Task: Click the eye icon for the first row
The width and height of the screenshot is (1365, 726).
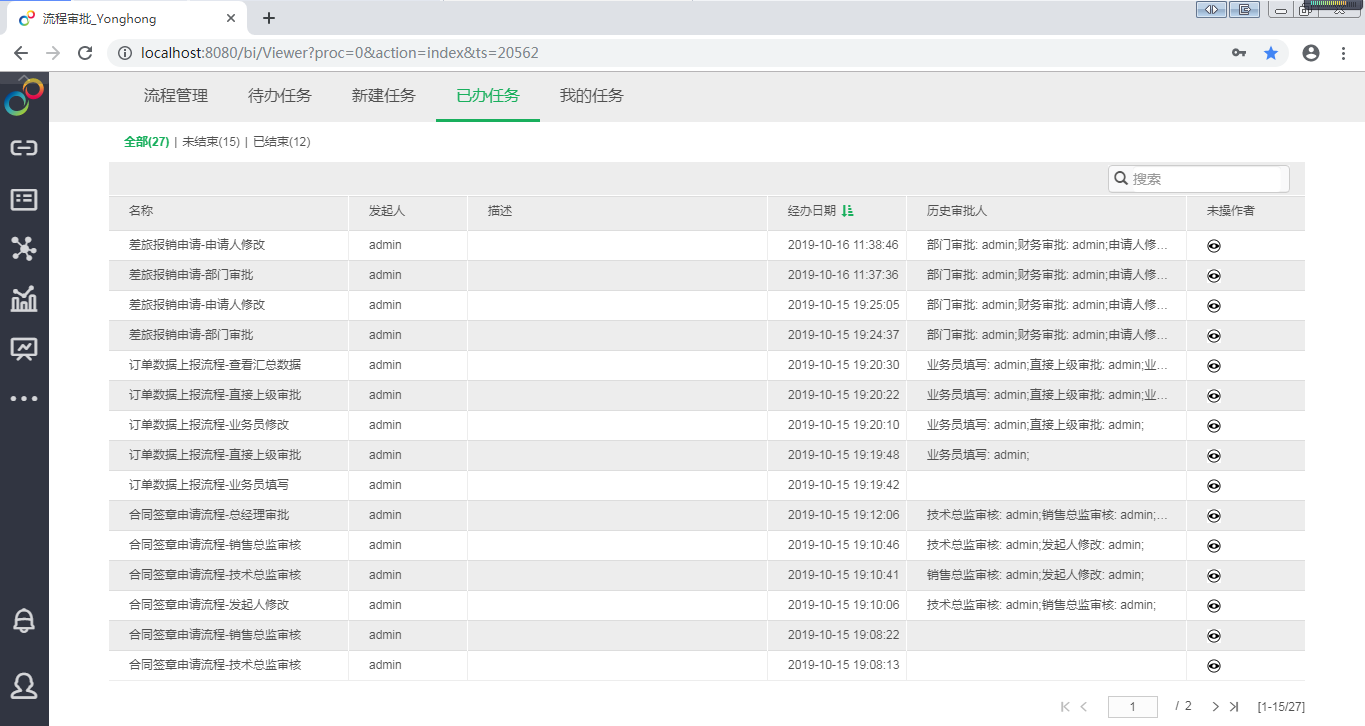Action: pos(1214,246)
